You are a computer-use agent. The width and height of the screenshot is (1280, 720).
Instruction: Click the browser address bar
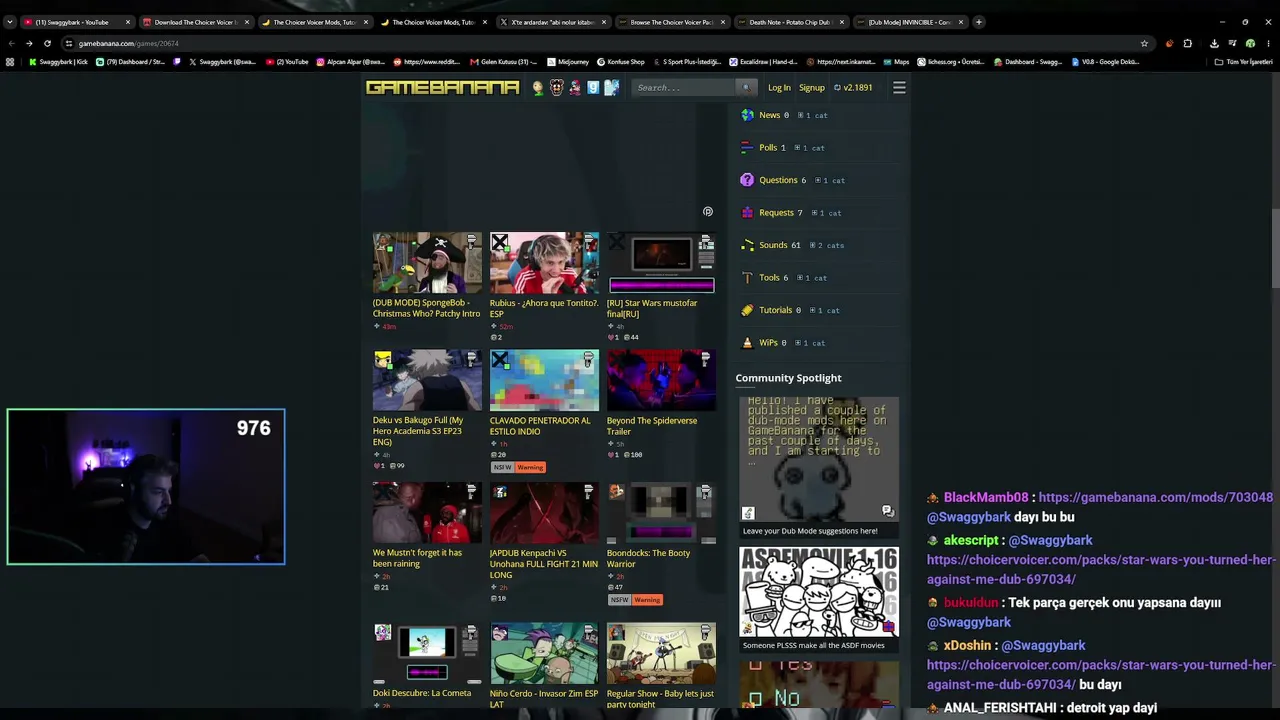coord(600,44)
